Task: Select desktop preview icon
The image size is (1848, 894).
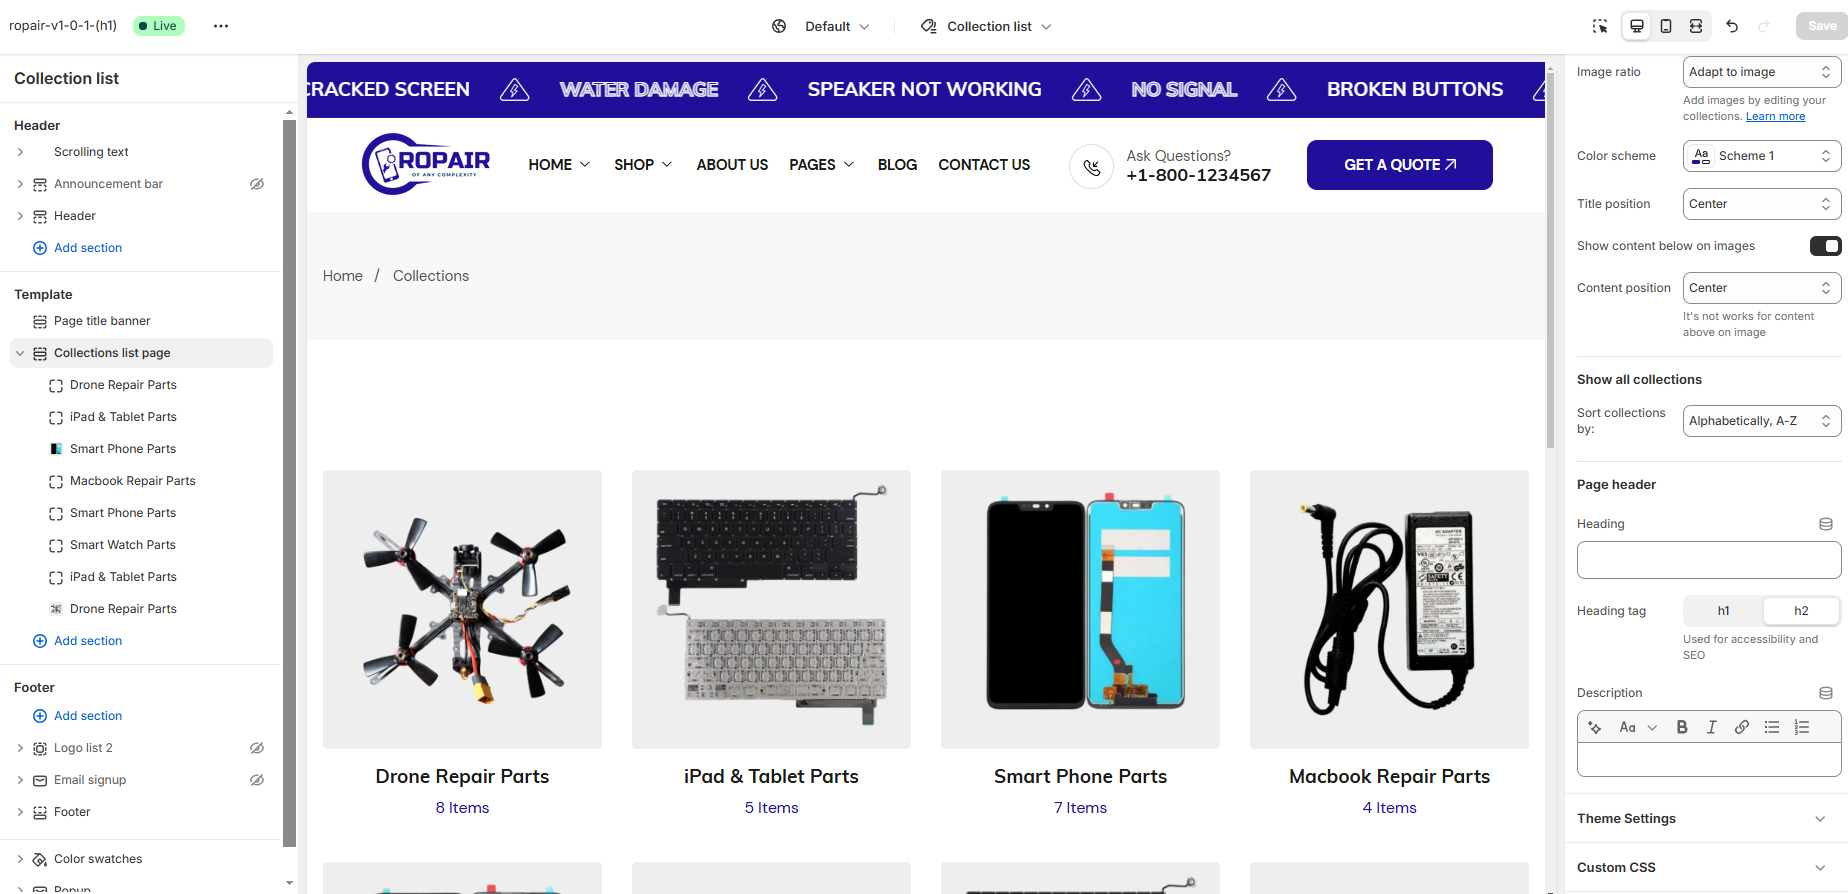Action: pos(1637,26)
